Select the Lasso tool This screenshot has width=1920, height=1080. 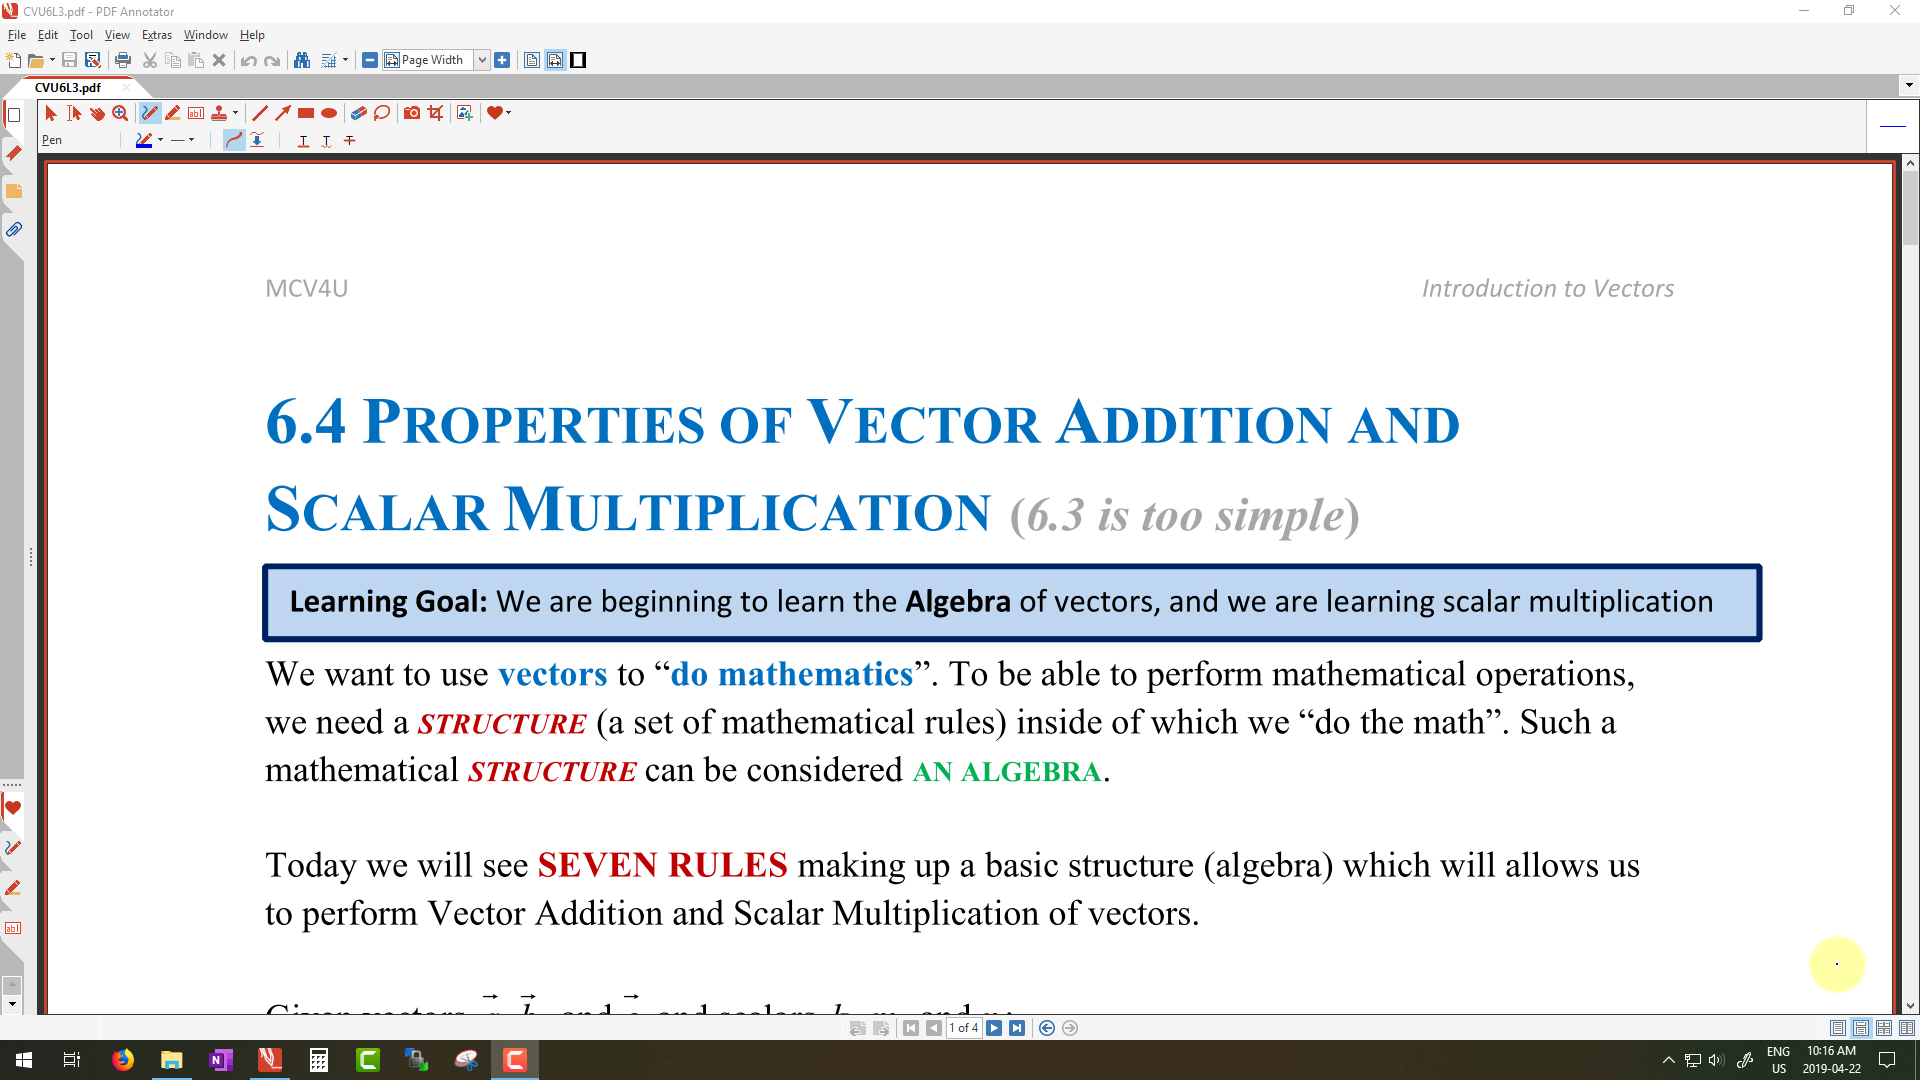point(381,113)
